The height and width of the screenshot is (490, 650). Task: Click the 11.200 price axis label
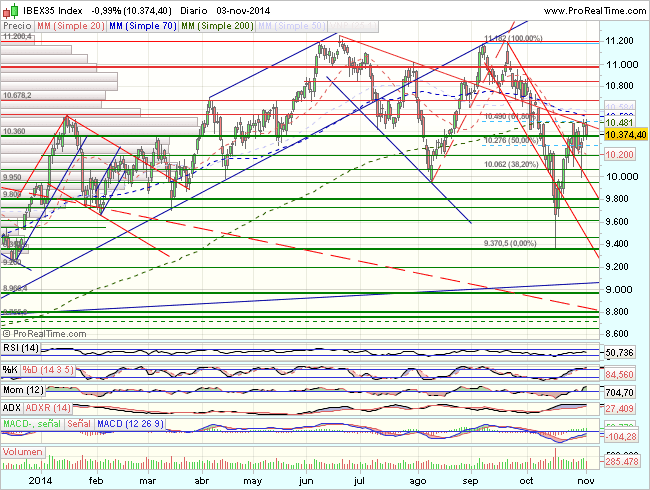[619, 41]
